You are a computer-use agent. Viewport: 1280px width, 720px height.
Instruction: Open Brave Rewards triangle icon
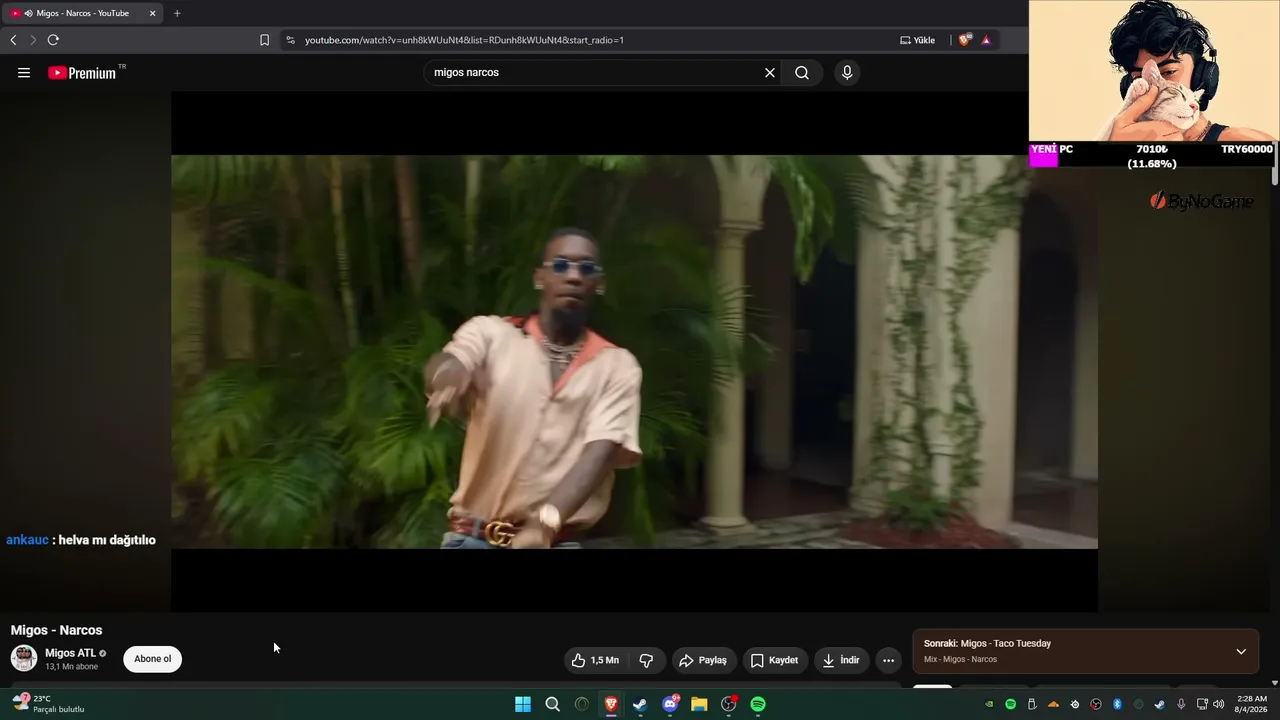(x=986, y=40)
